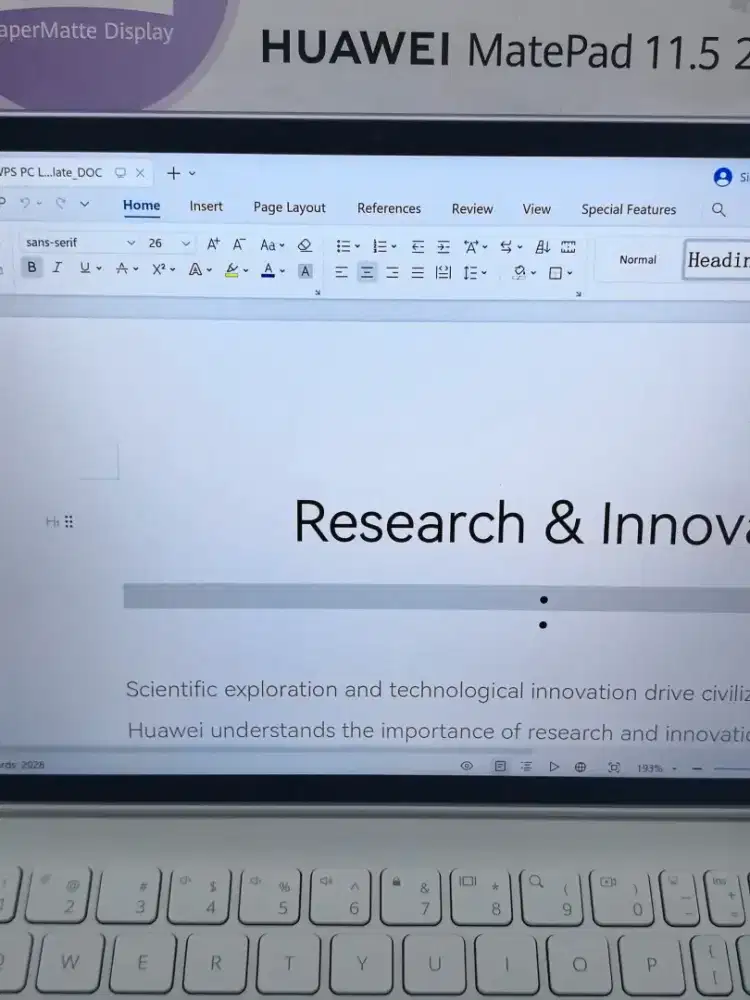This screenshot has height=1000, width=750.
Task: Expand the new tab dropdown arrow
Action: pyautogui.click(x=192, y=173)
